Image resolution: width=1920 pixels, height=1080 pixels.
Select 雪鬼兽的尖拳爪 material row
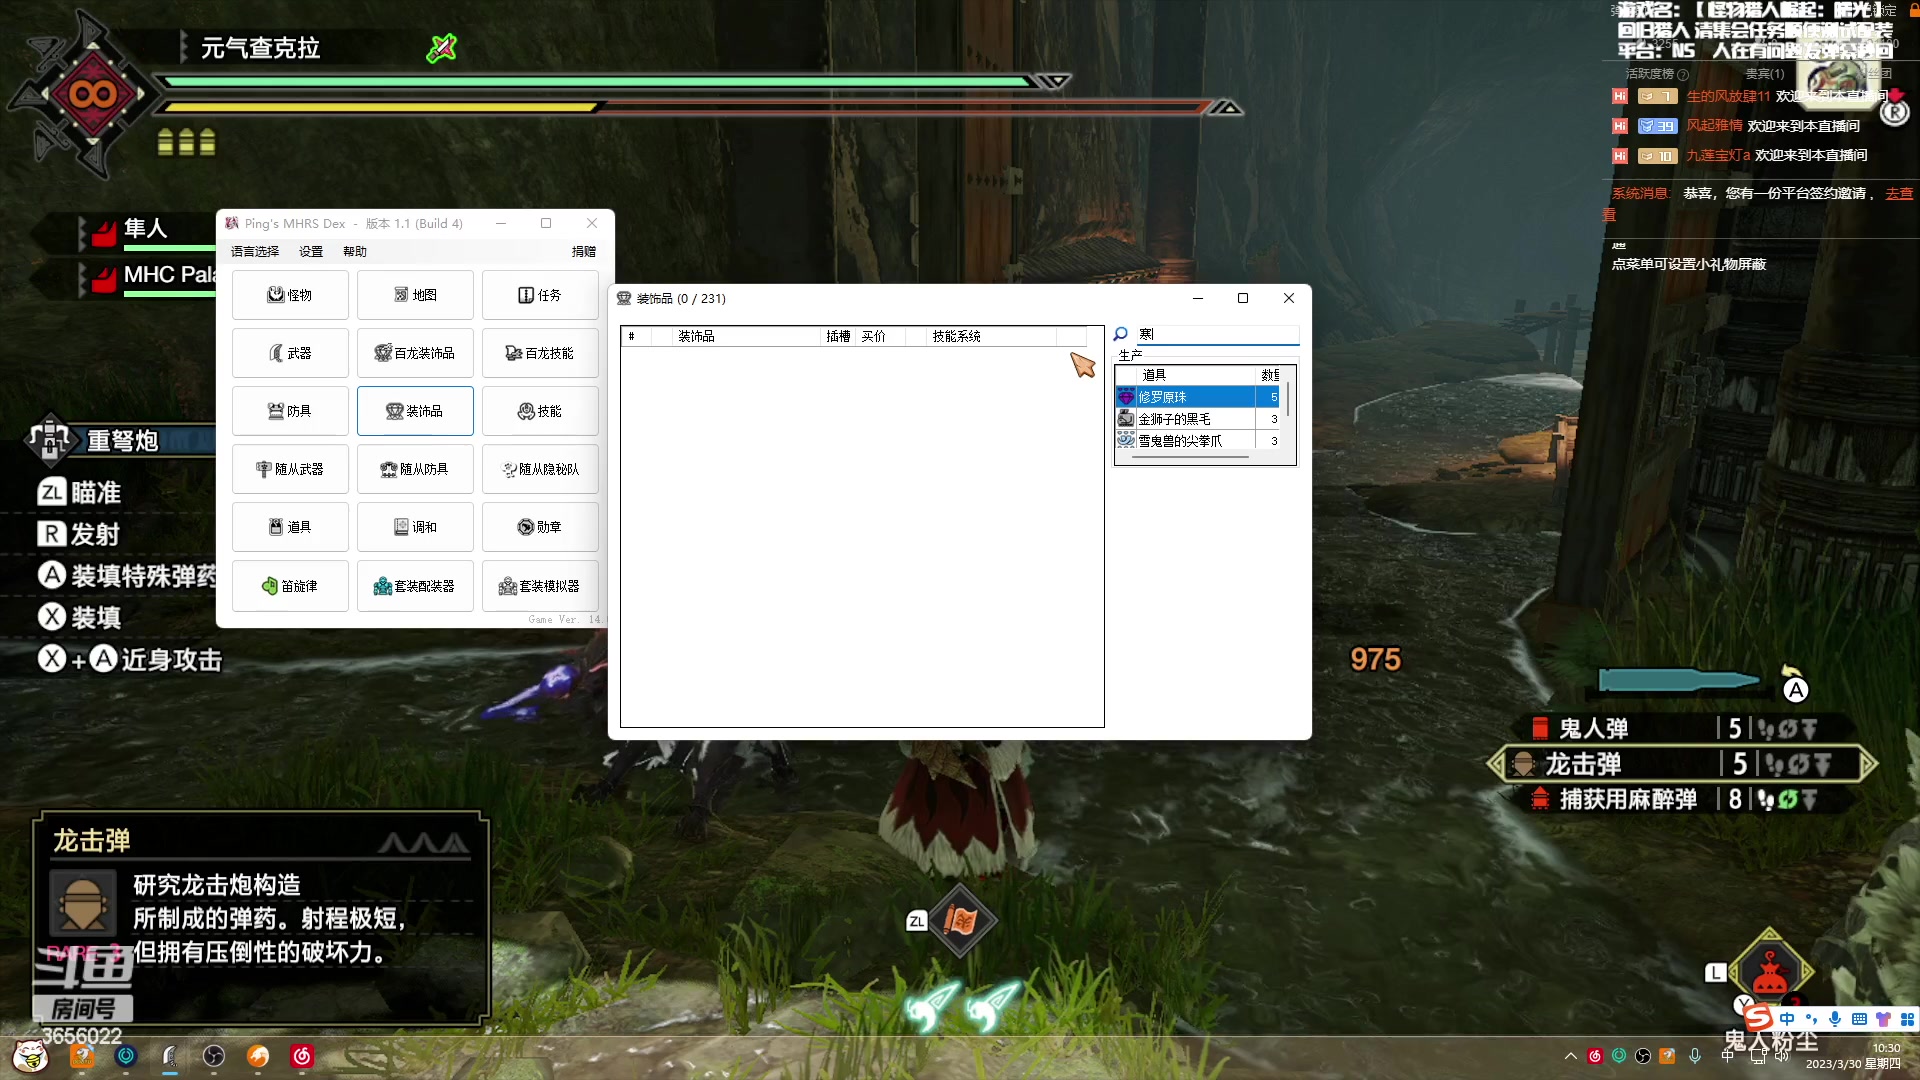click(1198, 441)
